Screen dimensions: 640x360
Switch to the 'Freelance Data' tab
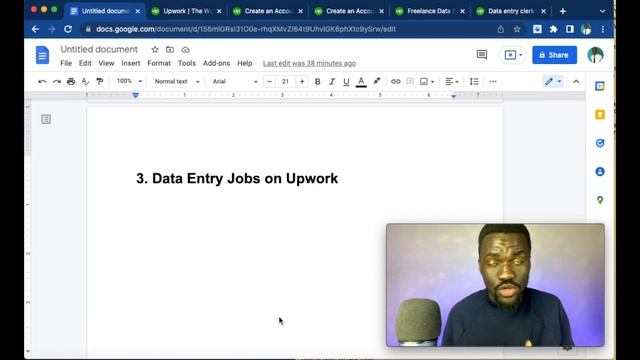coord(430,11)
